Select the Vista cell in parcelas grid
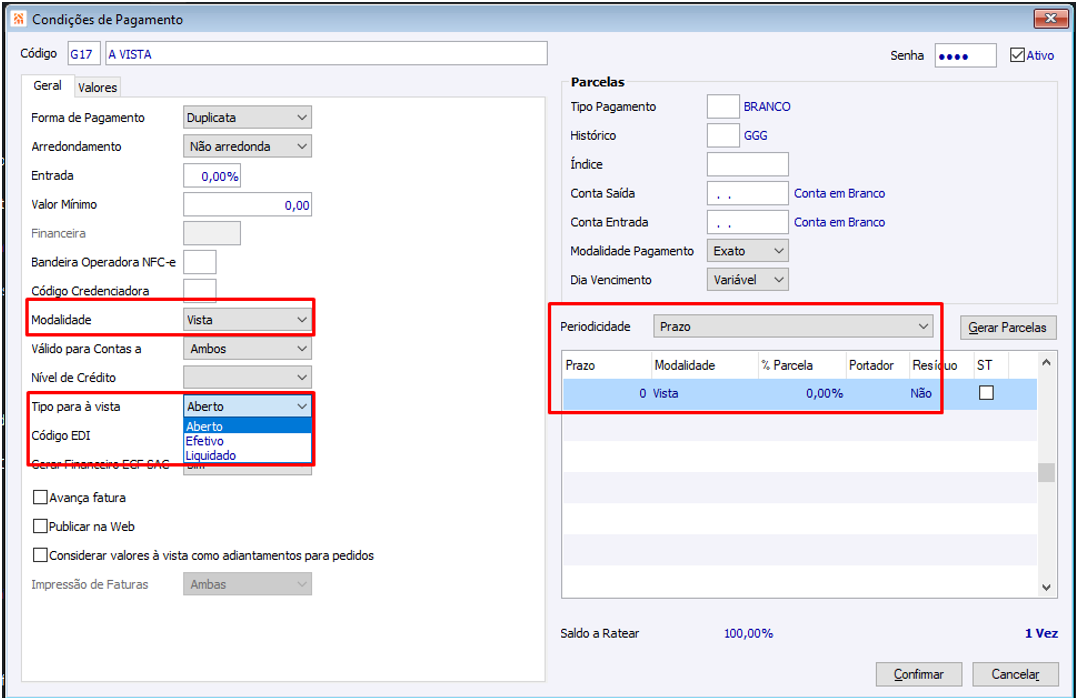Screen dimensions: 1076x698 point(704,393)
